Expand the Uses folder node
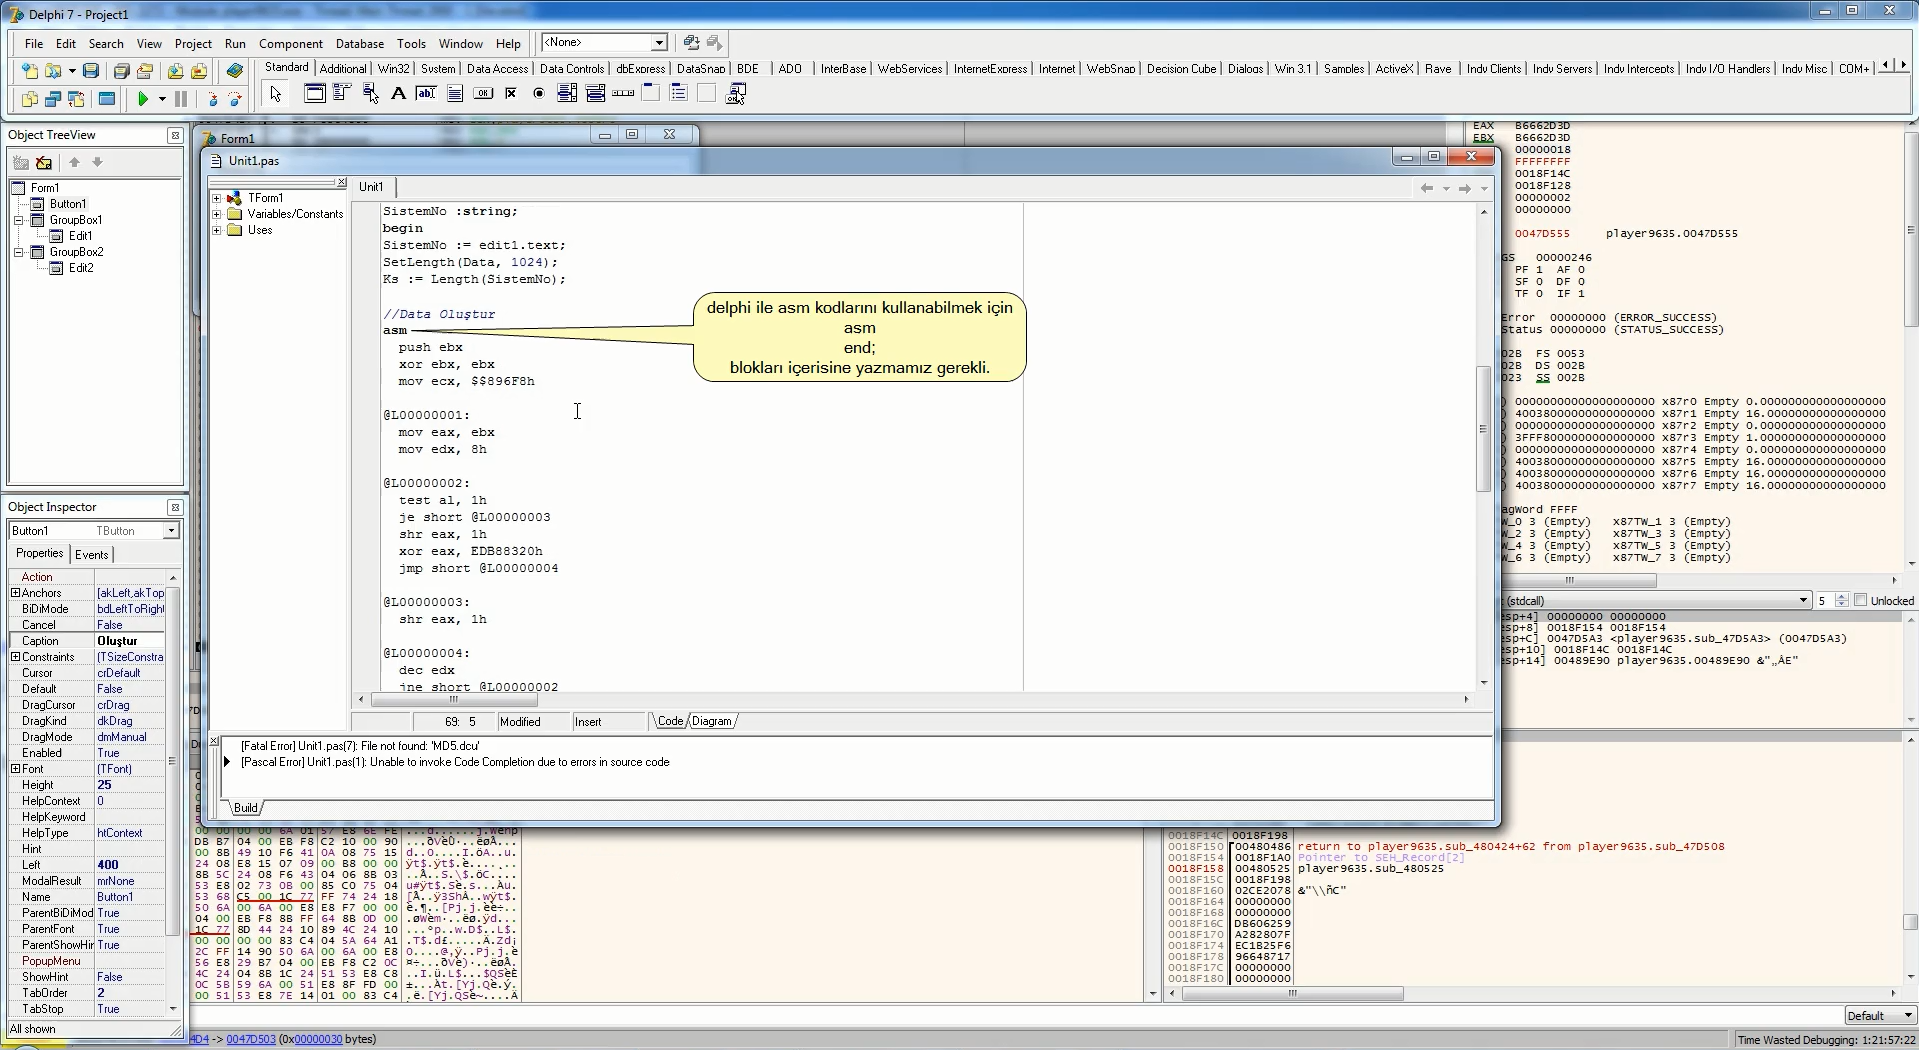 217,230
